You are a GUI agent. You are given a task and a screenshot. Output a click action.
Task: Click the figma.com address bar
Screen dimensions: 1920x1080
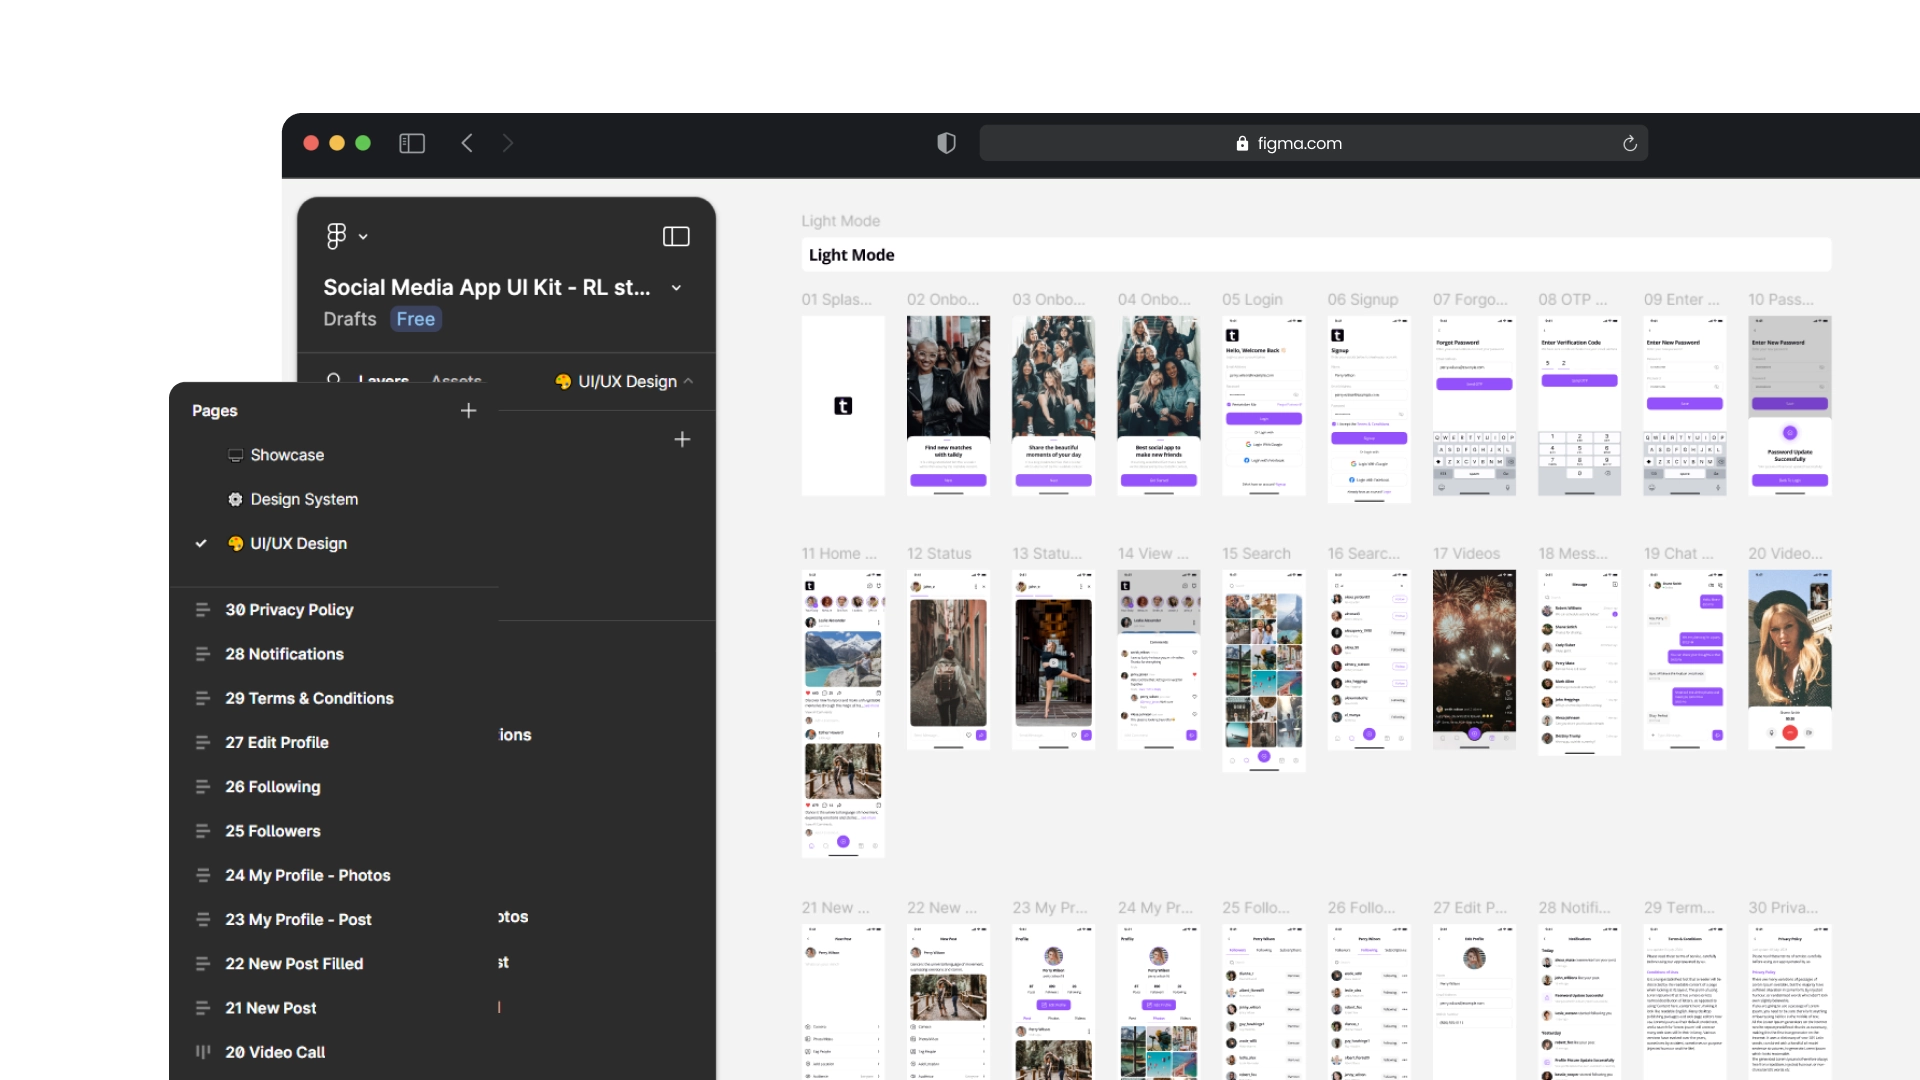tap(1313, 143)
